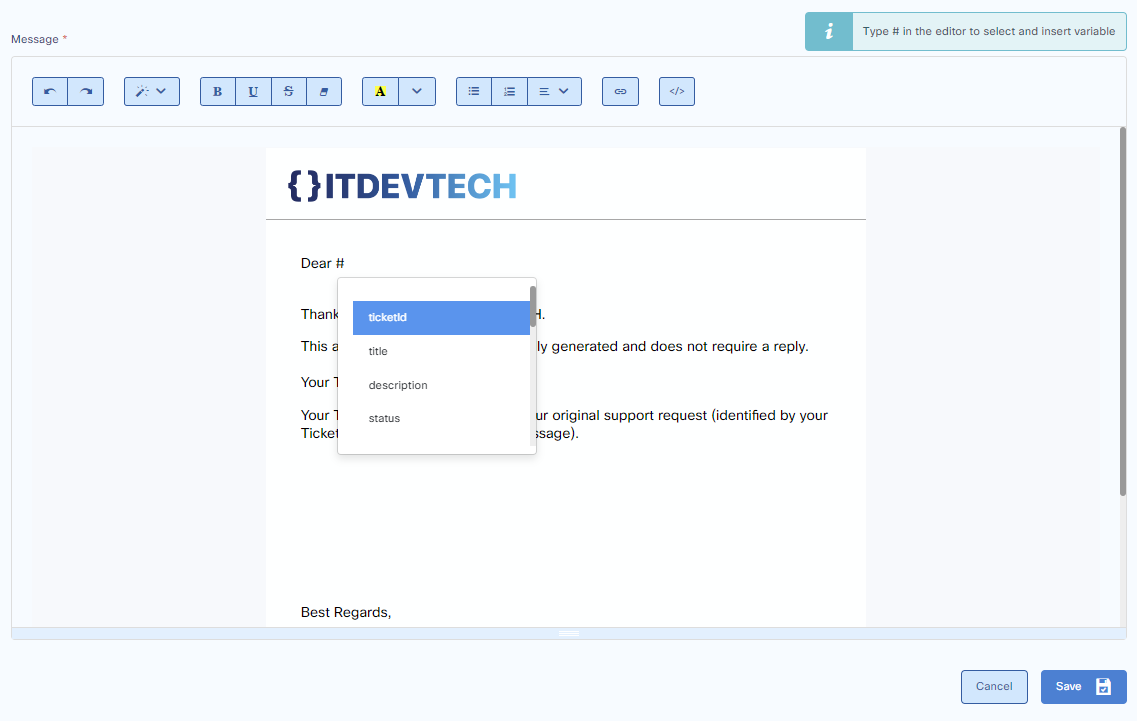Viewport: 1137px width, 721px height.
Task: Apply the yellow highlight color button
Action: pyautogui.click(x=380, y=91)
